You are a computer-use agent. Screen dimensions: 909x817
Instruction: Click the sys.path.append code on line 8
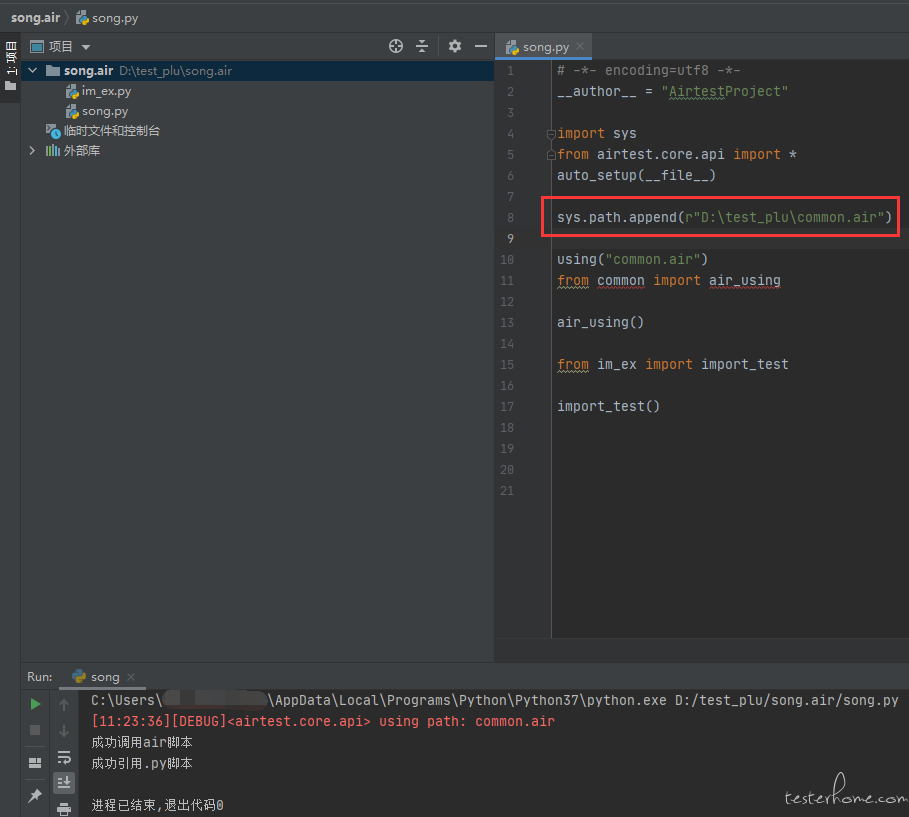point(724,217)
